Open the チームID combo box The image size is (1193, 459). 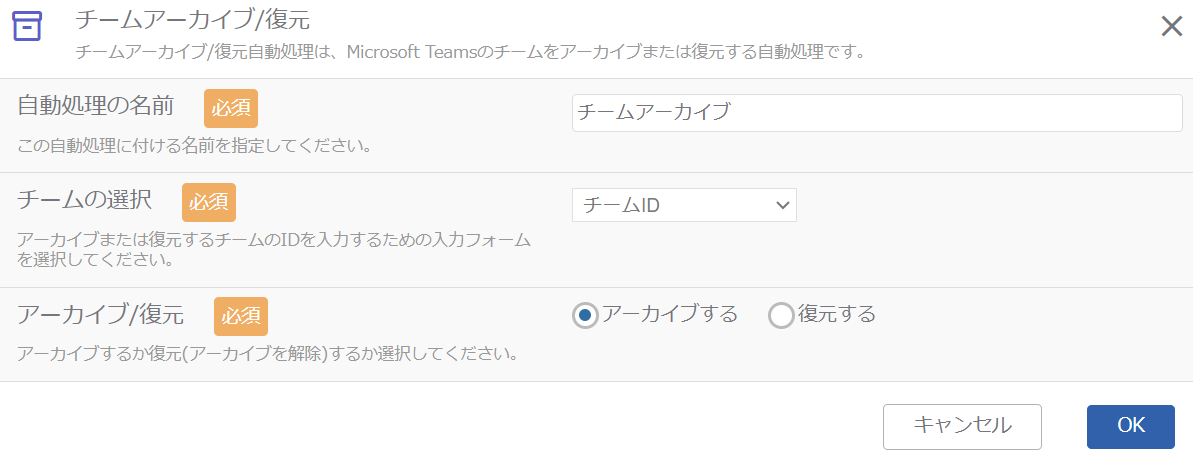[684, 205]
